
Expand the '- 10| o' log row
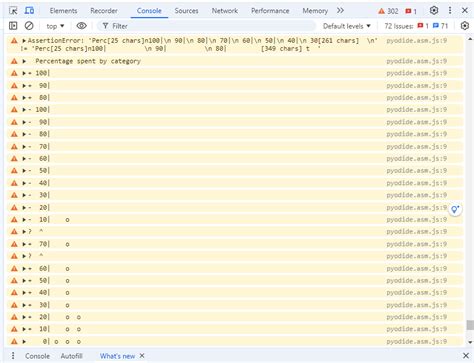pos(24,220)
